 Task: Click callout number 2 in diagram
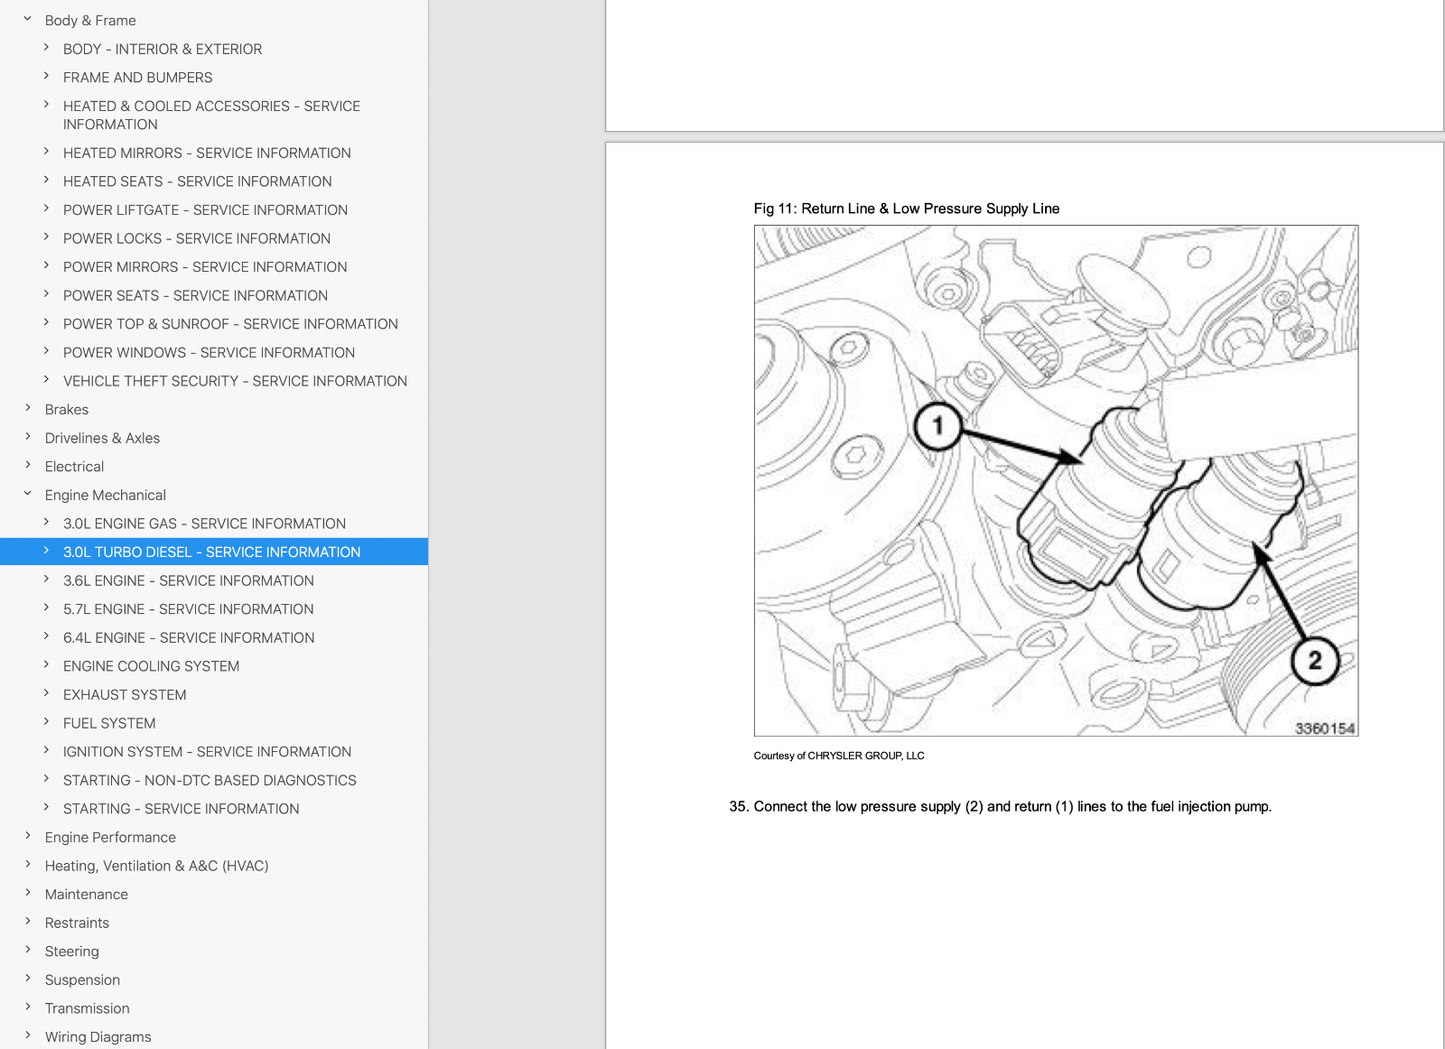(x=1314, y=660)
